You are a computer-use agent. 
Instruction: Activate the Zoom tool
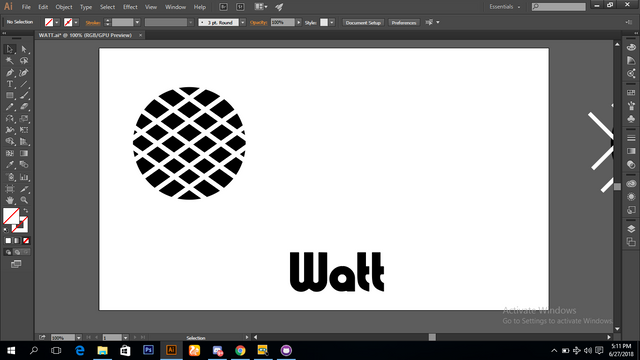[x=24, y=200]
